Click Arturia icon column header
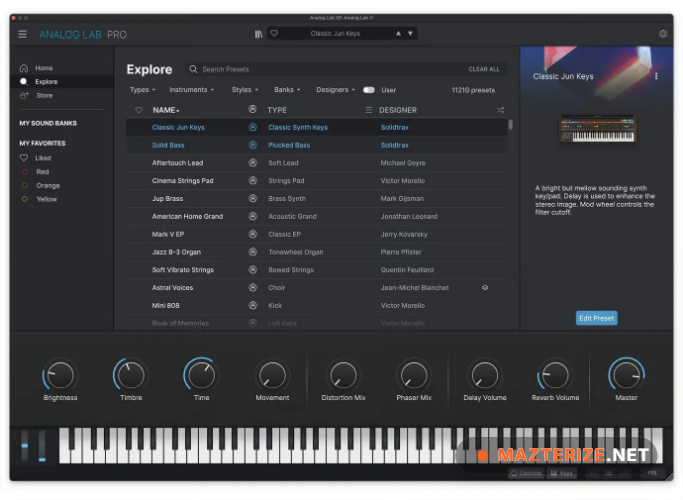The width and height of the screenshot is (683, 500). coord(252,110)
